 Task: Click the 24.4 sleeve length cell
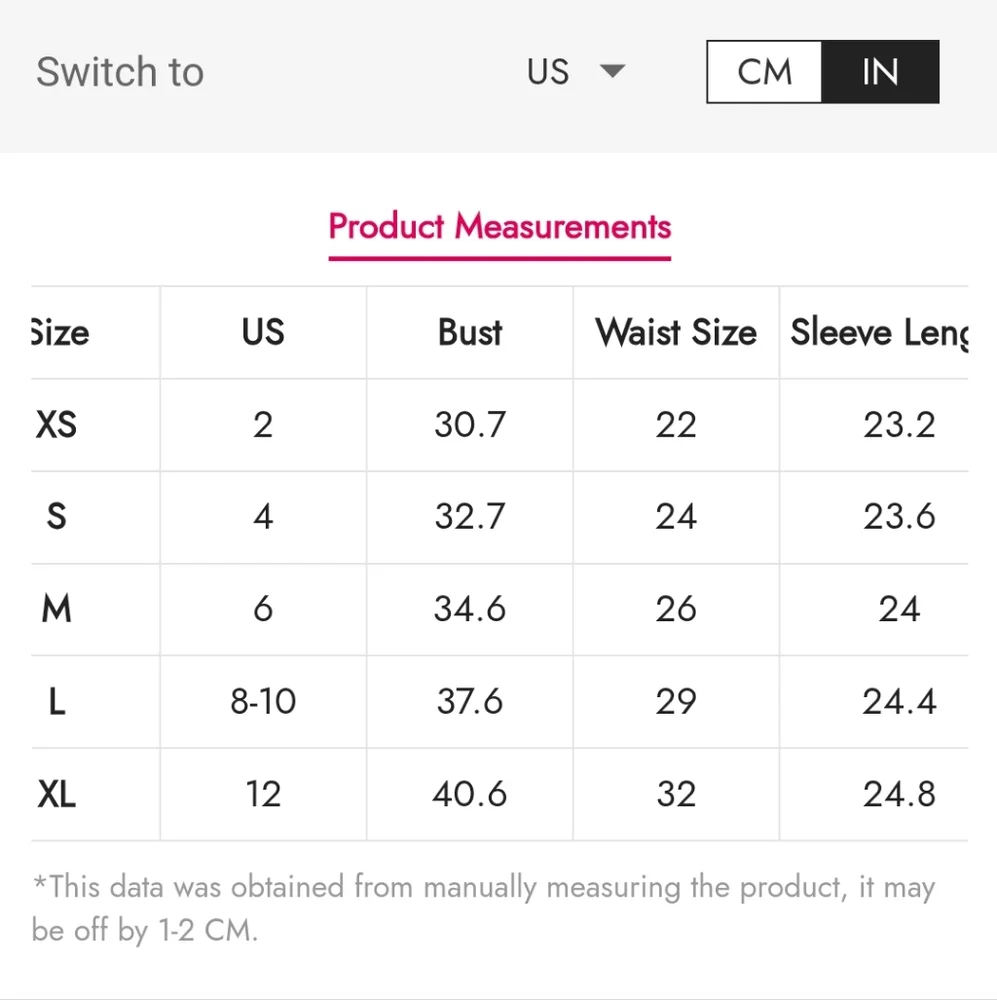tap(899, 702)
